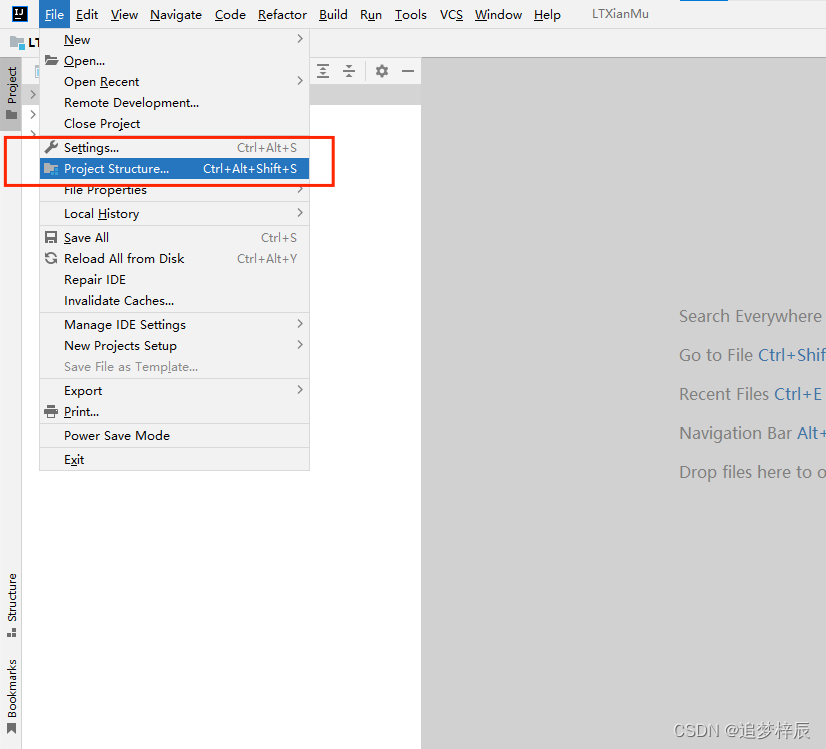Open the Structure tool window sidebar tab
Viewport: 826px width, 749px height.
coord(12,605)
